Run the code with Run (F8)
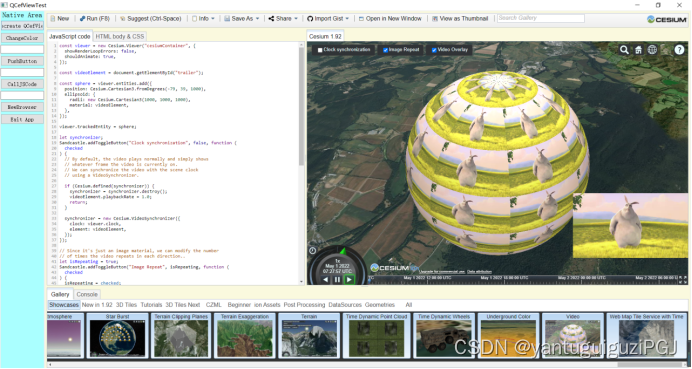The image size is (692, 369). click(x=94, y=19)
